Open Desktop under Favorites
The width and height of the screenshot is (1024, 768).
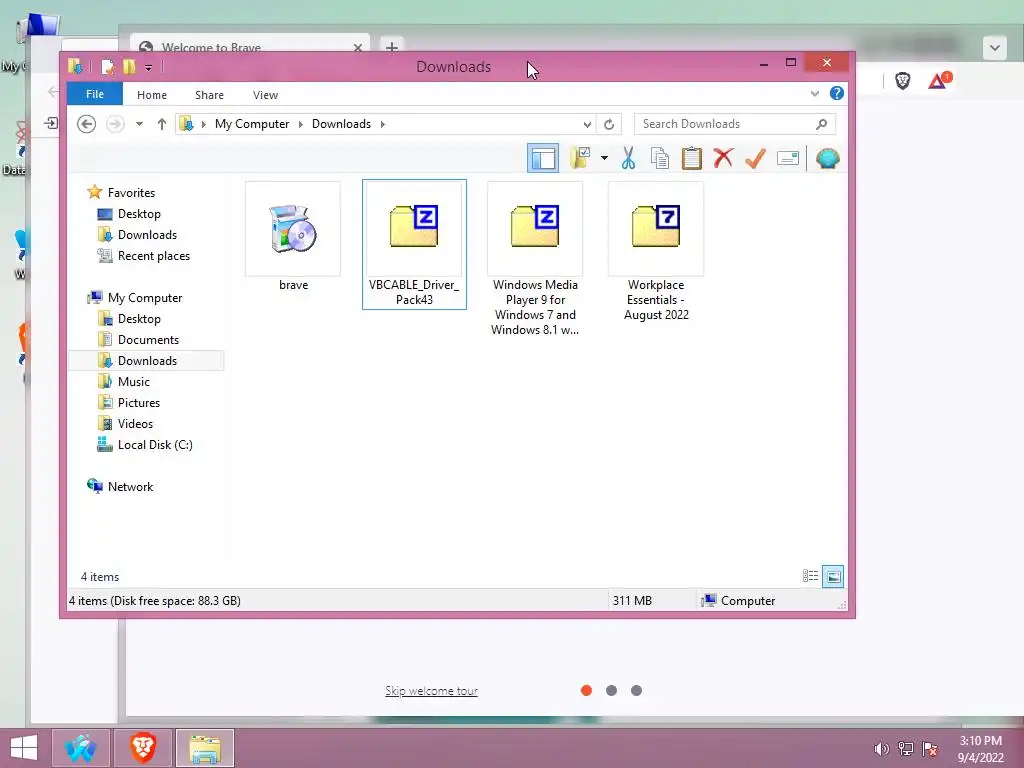(139, 214)
